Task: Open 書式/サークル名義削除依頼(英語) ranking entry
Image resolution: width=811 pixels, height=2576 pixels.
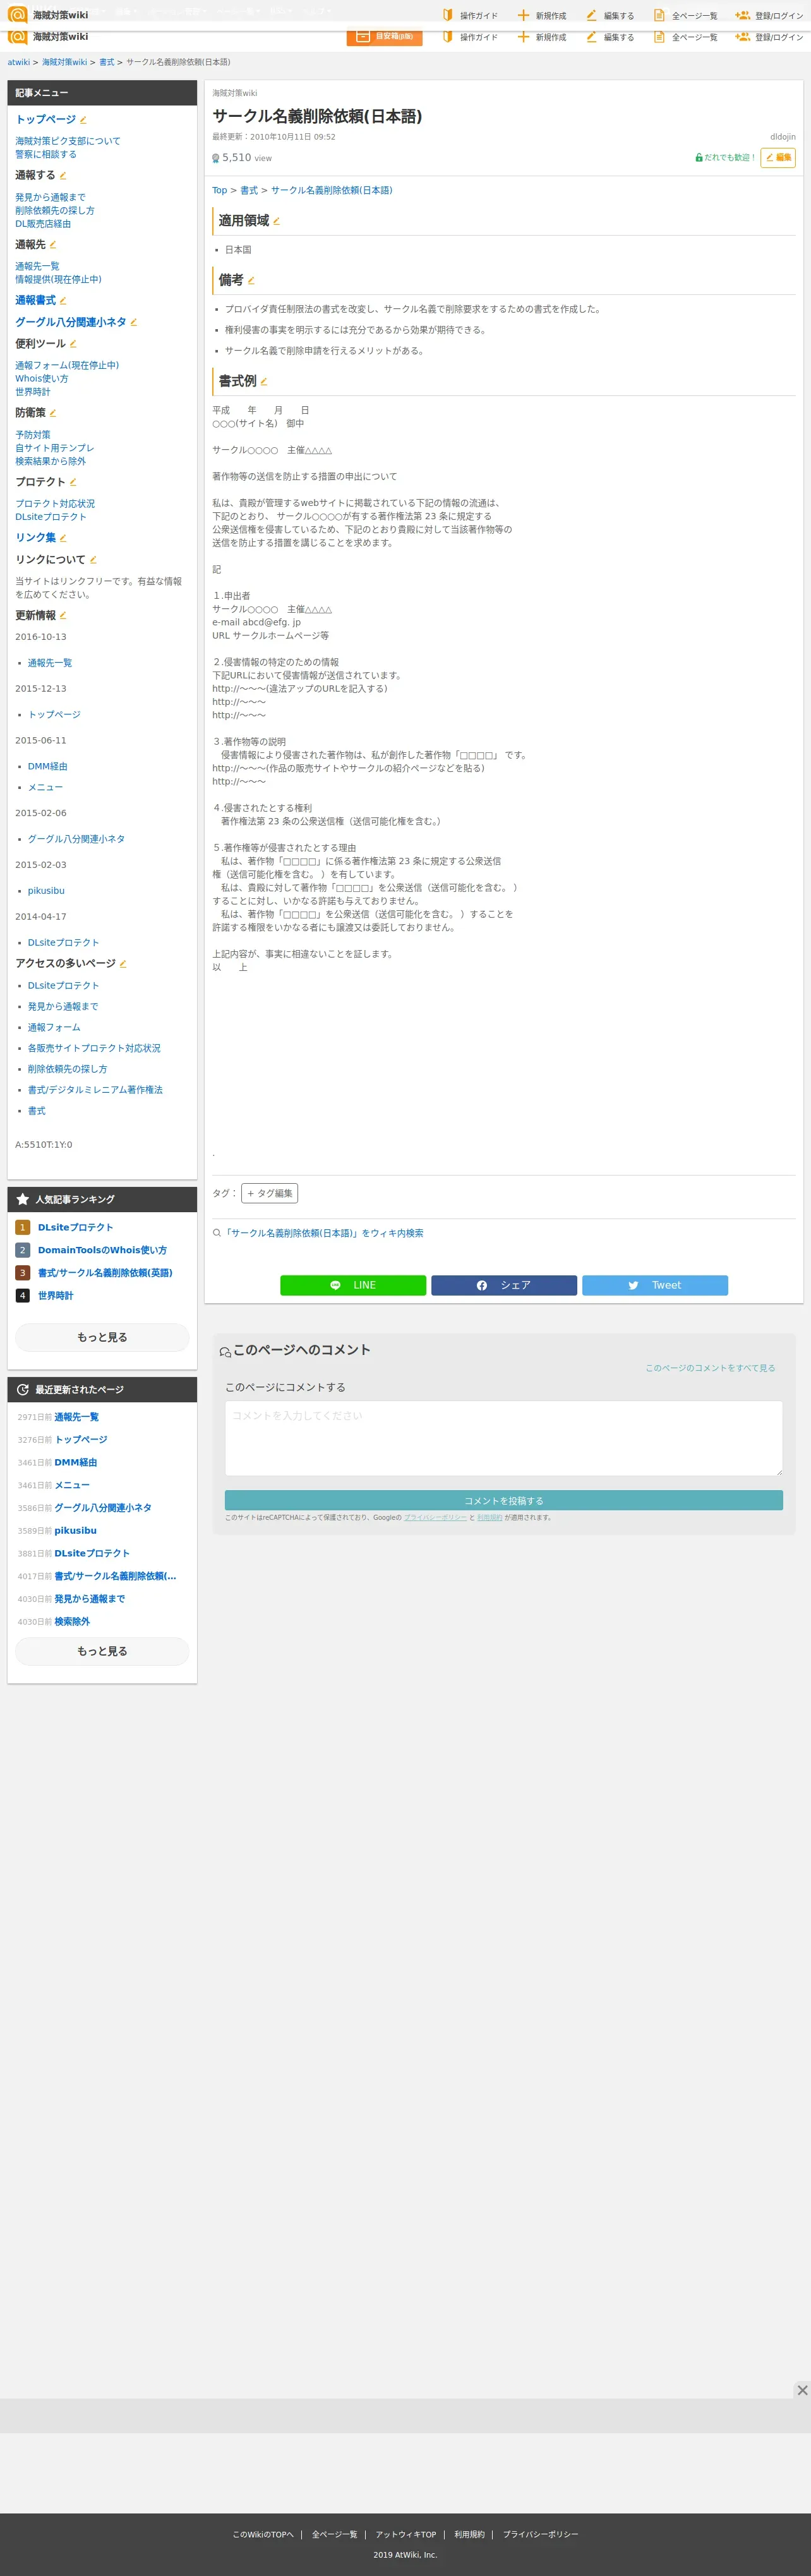Action: pos(105,1273)
